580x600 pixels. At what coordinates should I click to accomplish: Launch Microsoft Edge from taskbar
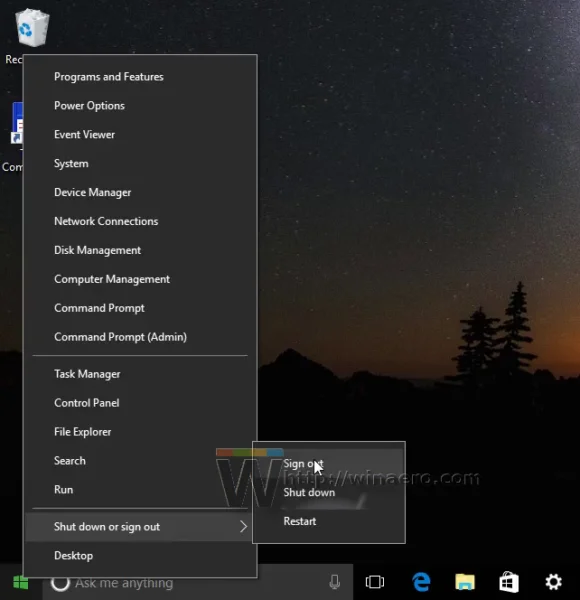tap(421, 582)
